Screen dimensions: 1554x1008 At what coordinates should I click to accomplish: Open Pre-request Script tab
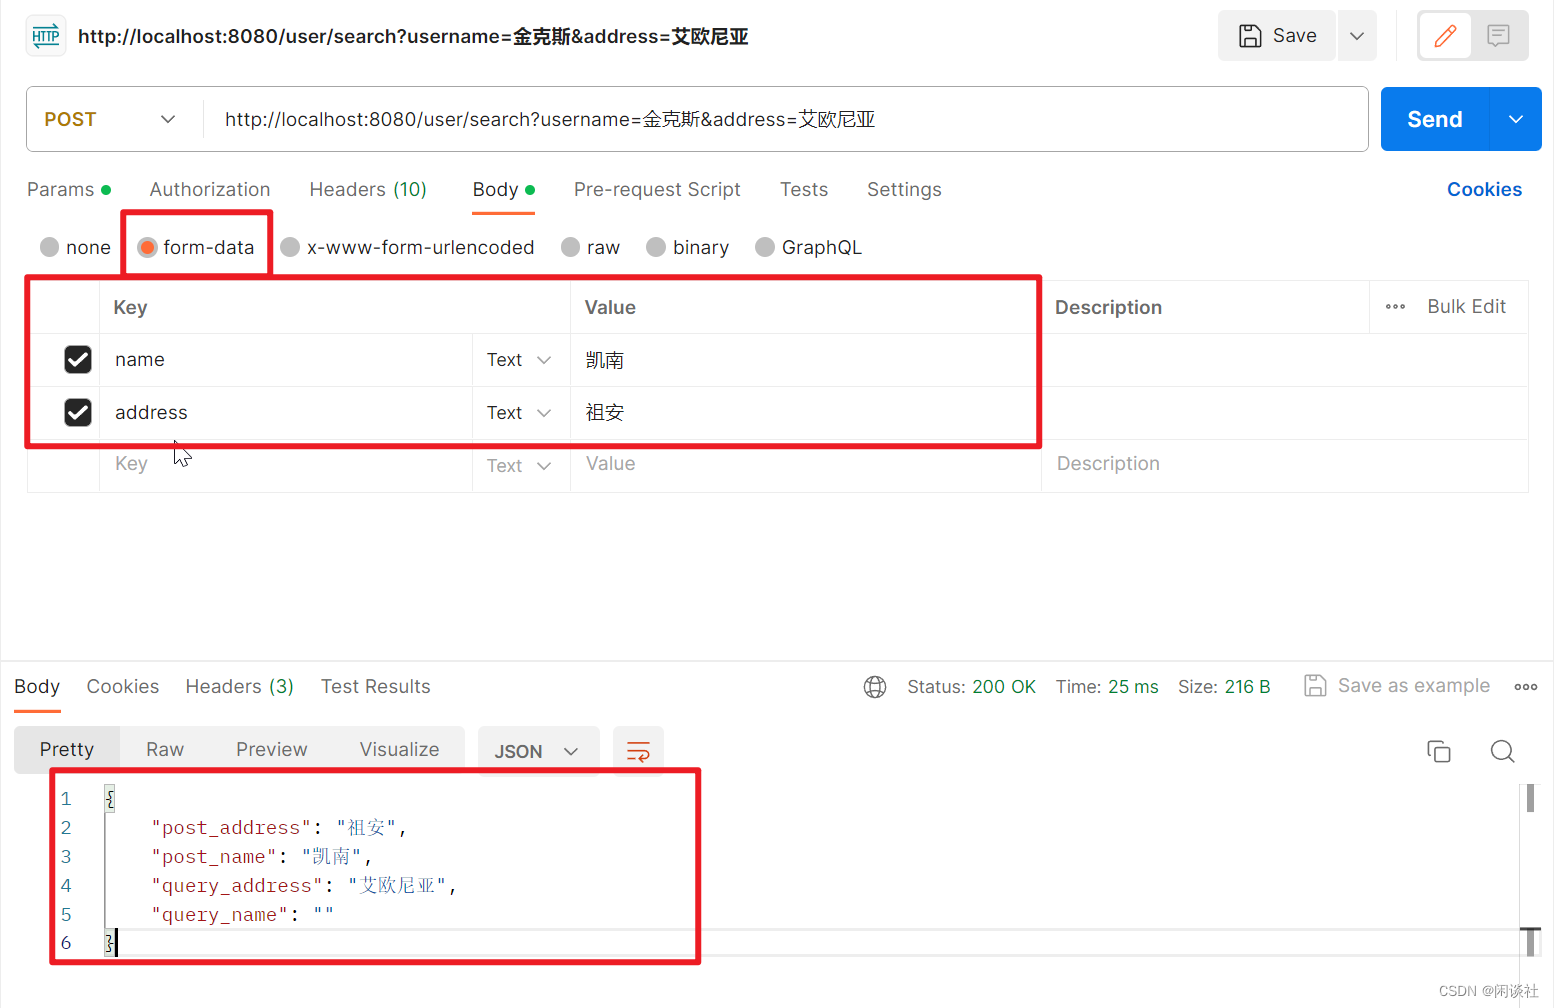tap(657, 189)
